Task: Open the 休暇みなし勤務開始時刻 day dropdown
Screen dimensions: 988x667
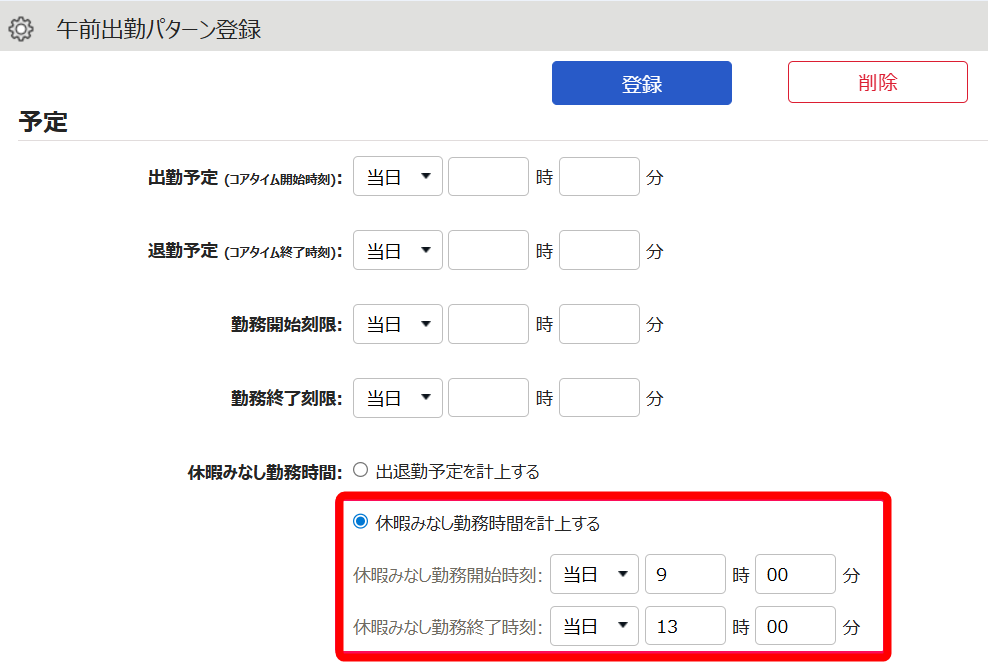Action: tap(594, 574)
